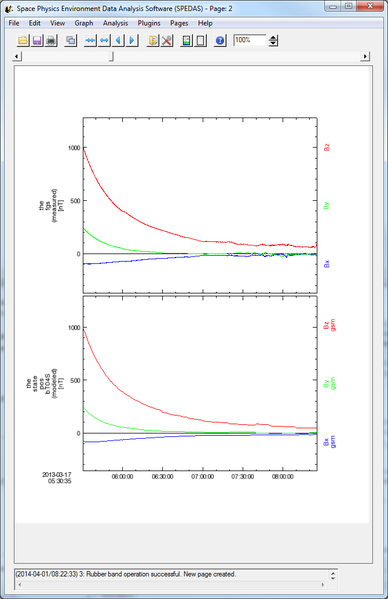
Task: Print the page with the printer icon
Action: coord(51,40)
